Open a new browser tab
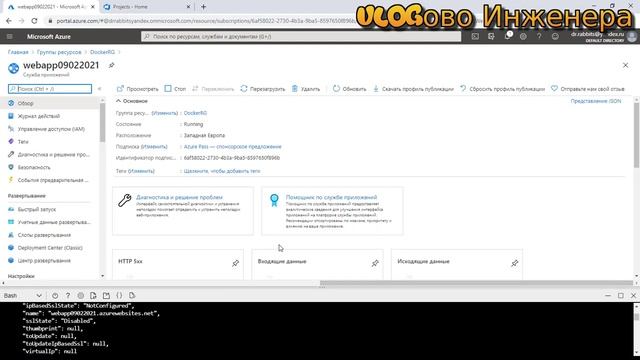The height and width of the screenshot is (360, 640). (203, 7)
